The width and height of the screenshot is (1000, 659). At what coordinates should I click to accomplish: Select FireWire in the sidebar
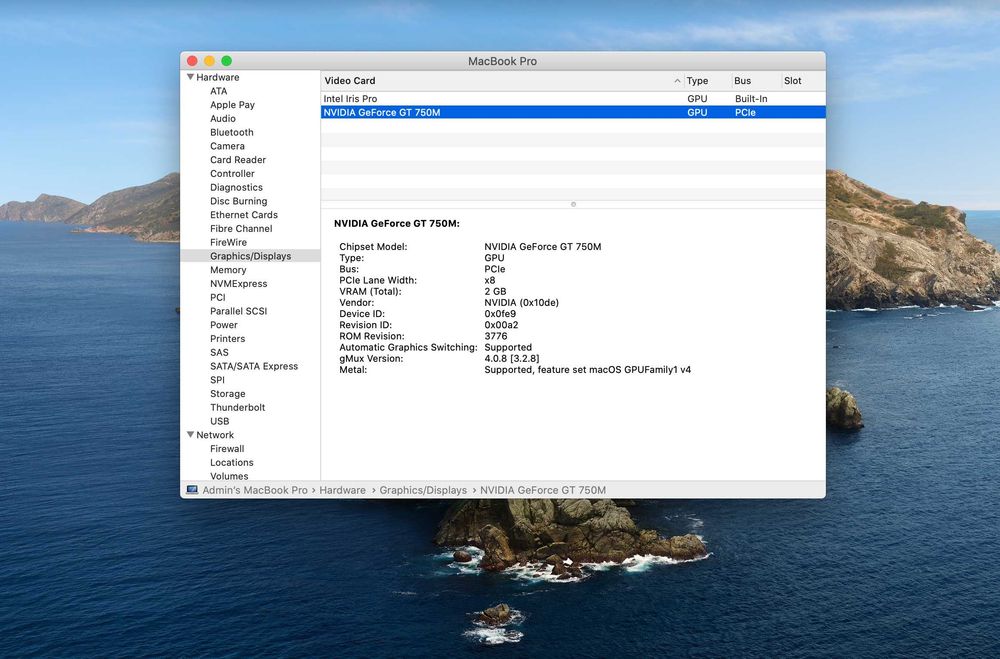228,242
